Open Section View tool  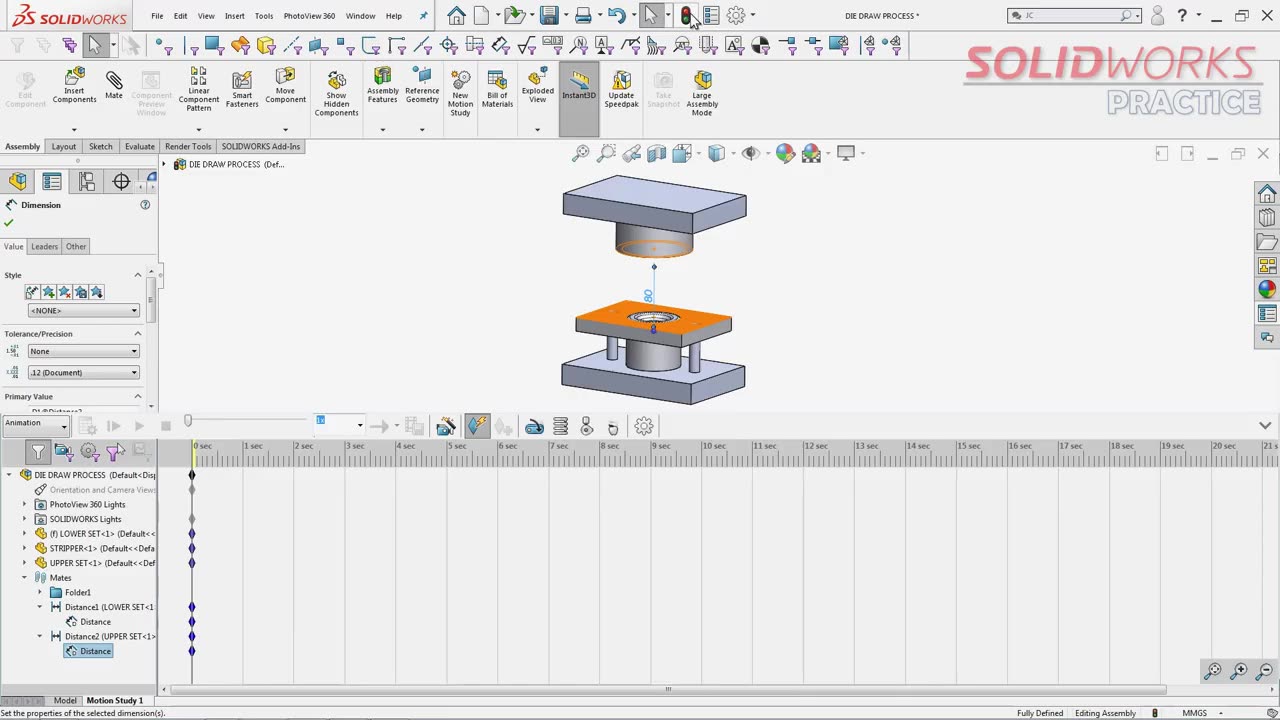point(657,153)
